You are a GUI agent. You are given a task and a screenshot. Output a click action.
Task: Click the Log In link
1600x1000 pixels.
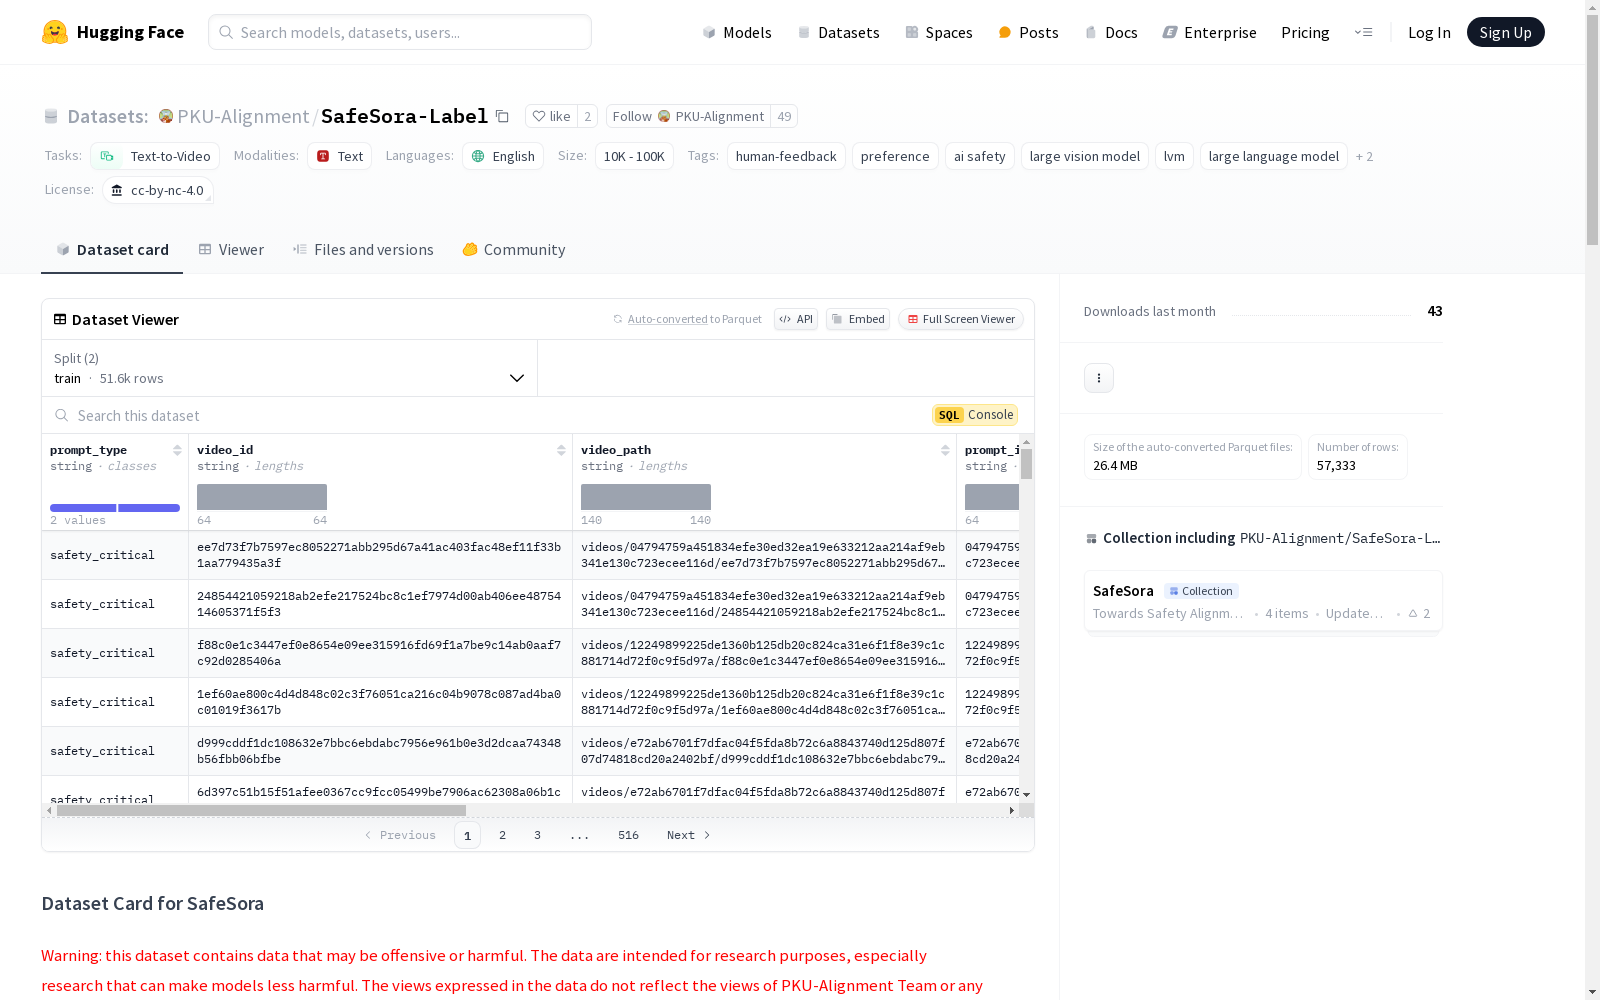[x=1429, y=32]
